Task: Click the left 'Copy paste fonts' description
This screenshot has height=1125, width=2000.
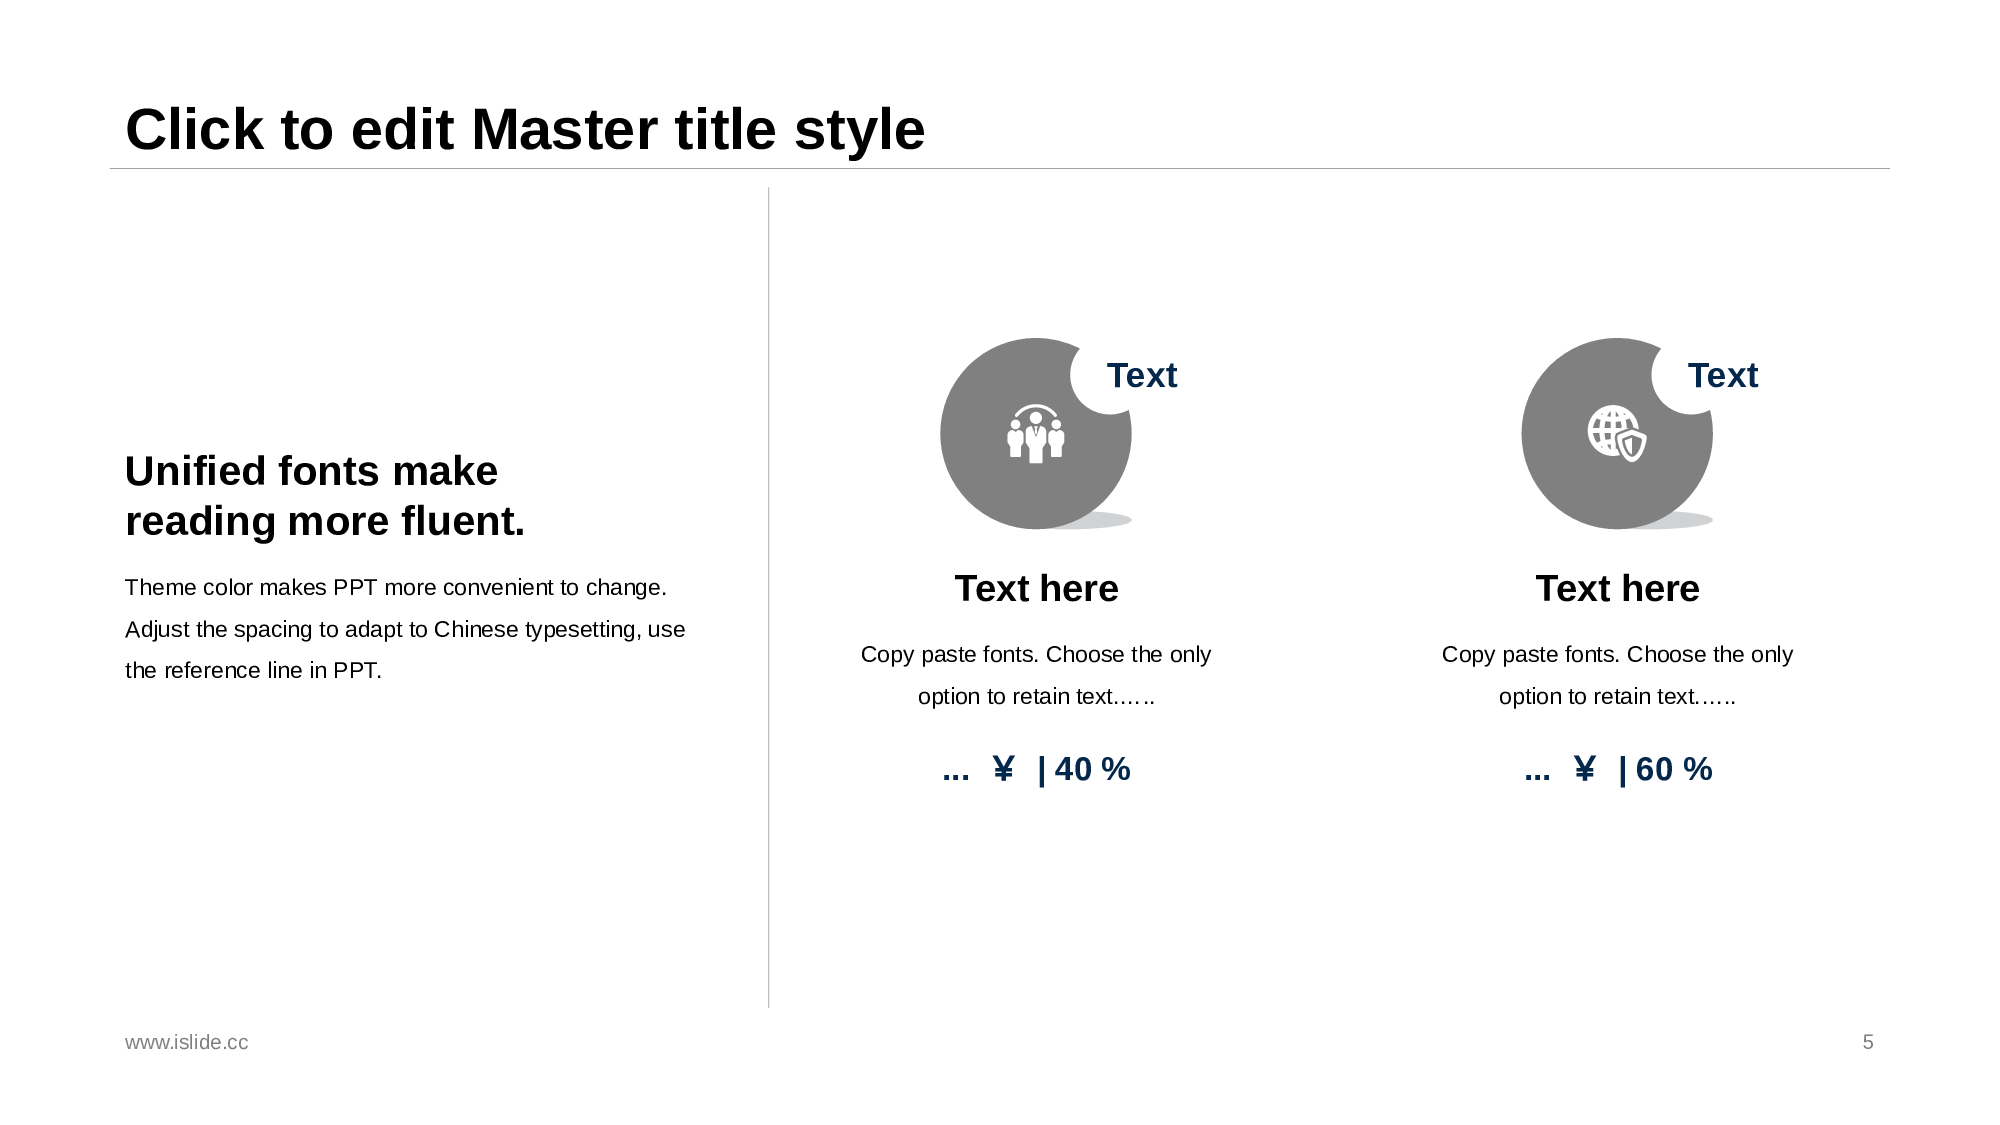Action: pos(1036,675)
